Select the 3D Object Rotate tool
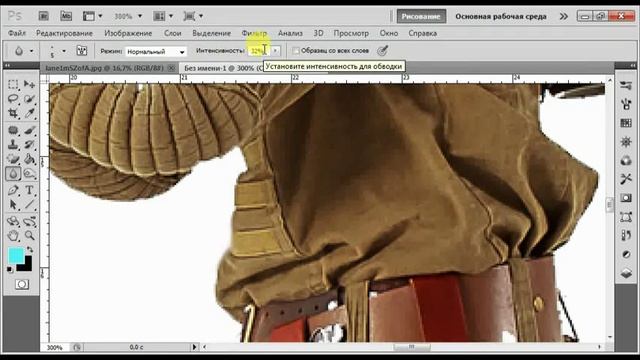 tap(13, 222)
